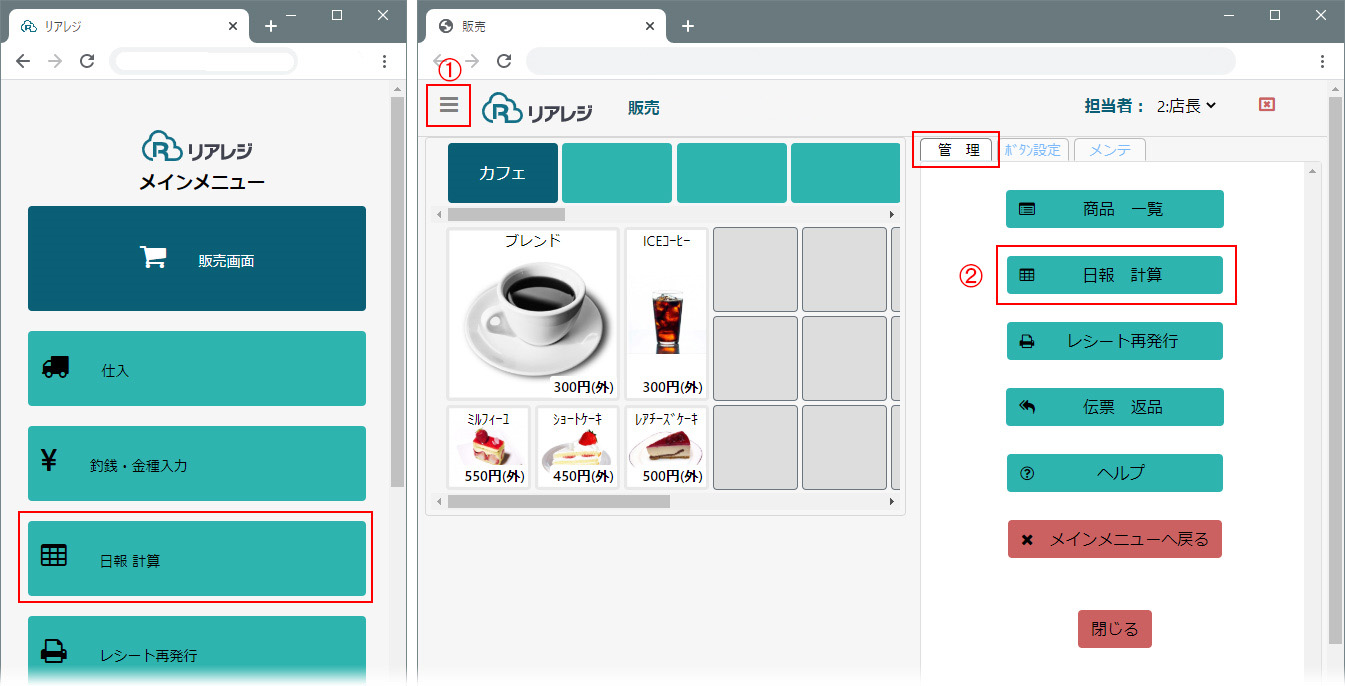This screenshot has height=686, width=1345.
Task: Click the X icon on メインメニューへ戻る
Action: click(1027, 540)
